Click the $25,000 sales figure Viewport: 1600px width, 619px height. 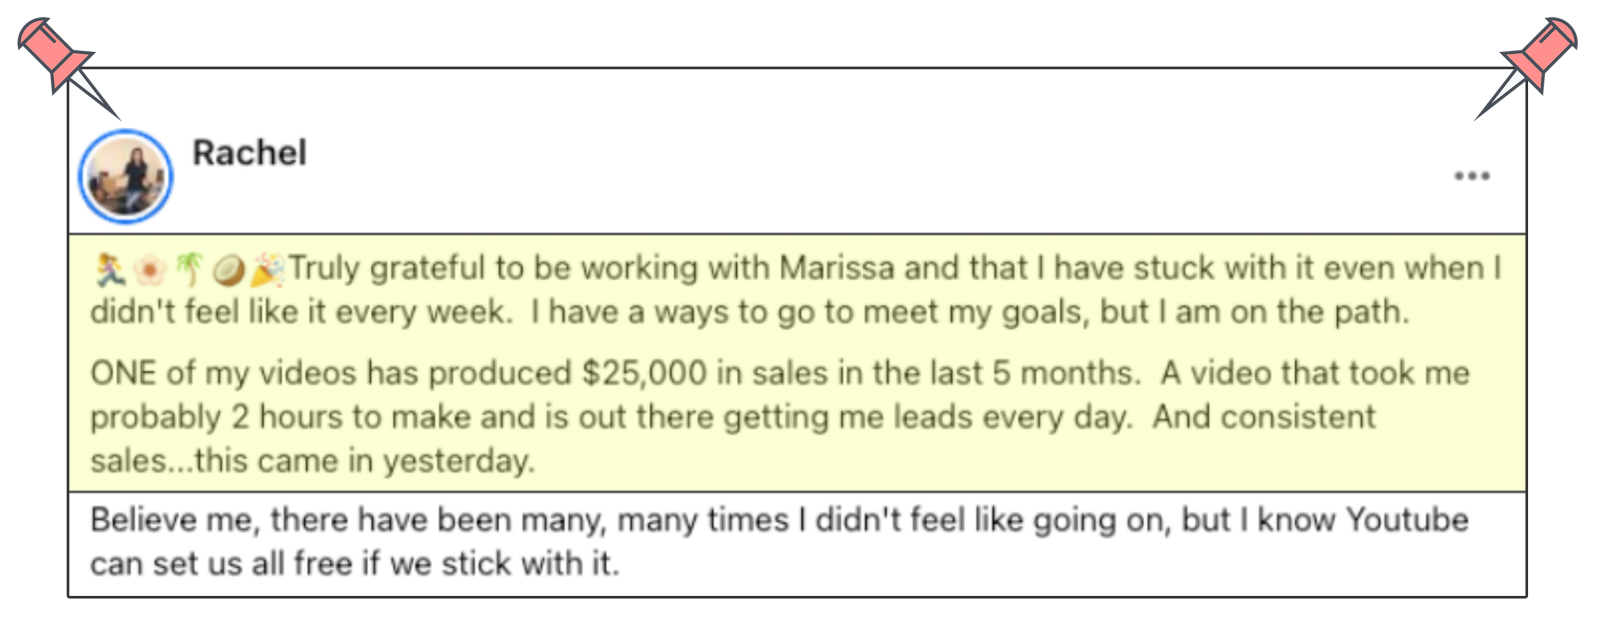point(644,373)
